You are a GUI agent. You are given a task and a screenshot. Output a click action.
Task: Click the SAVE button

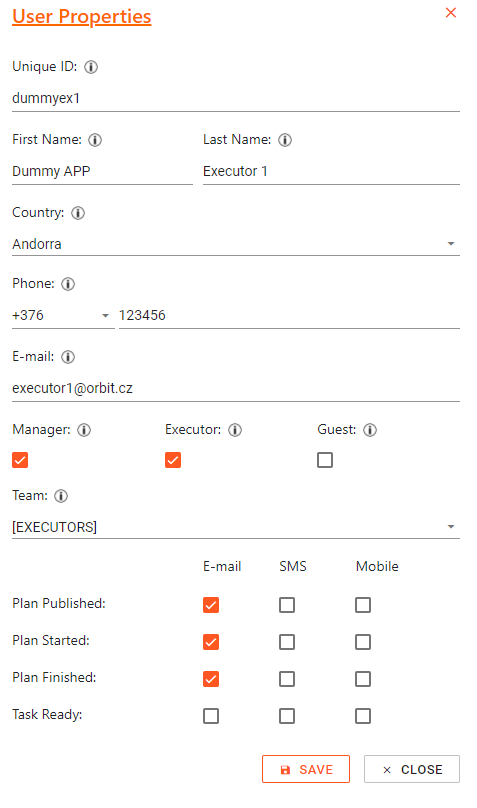[x=306, y=769]
